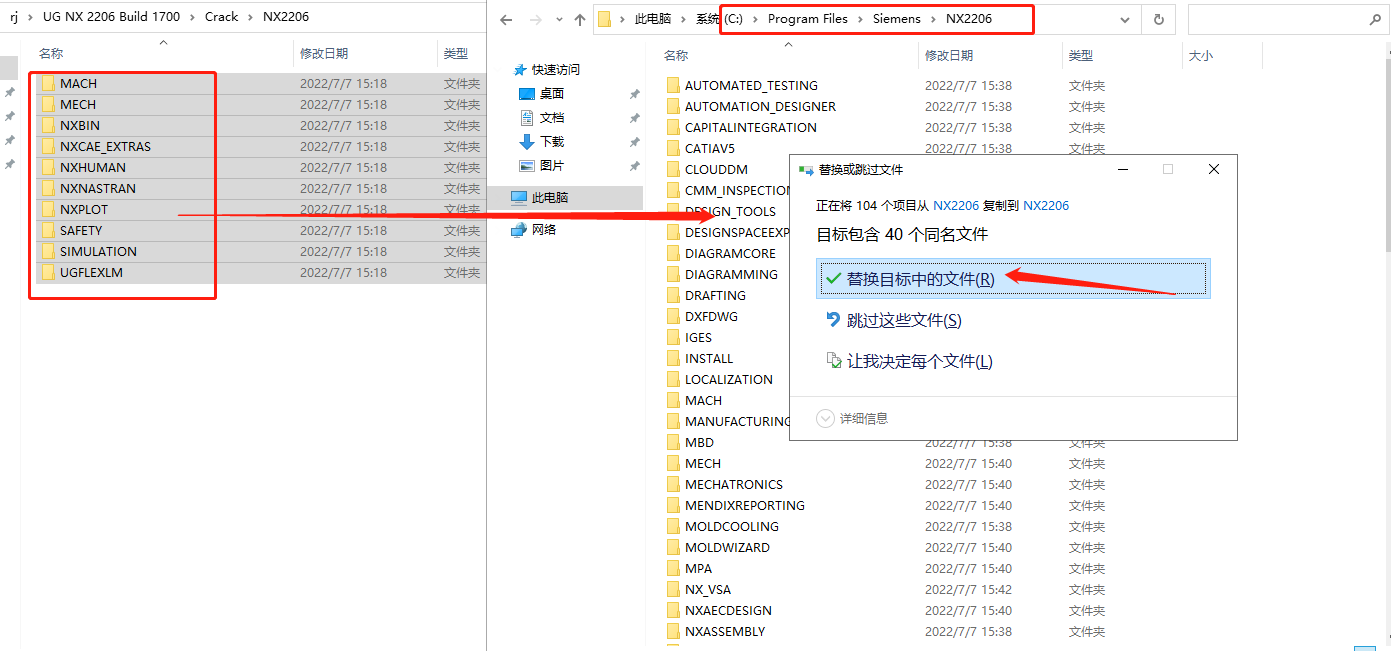
Task: Click the Siemens breadcrumb in the address bar
Action: (x=897, y=18)
